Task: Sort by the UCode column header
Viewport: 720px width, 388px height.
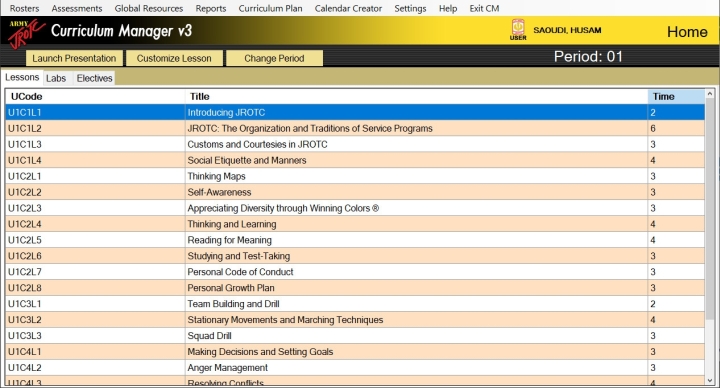Action: pyautogui.click(x=95, y=96)
